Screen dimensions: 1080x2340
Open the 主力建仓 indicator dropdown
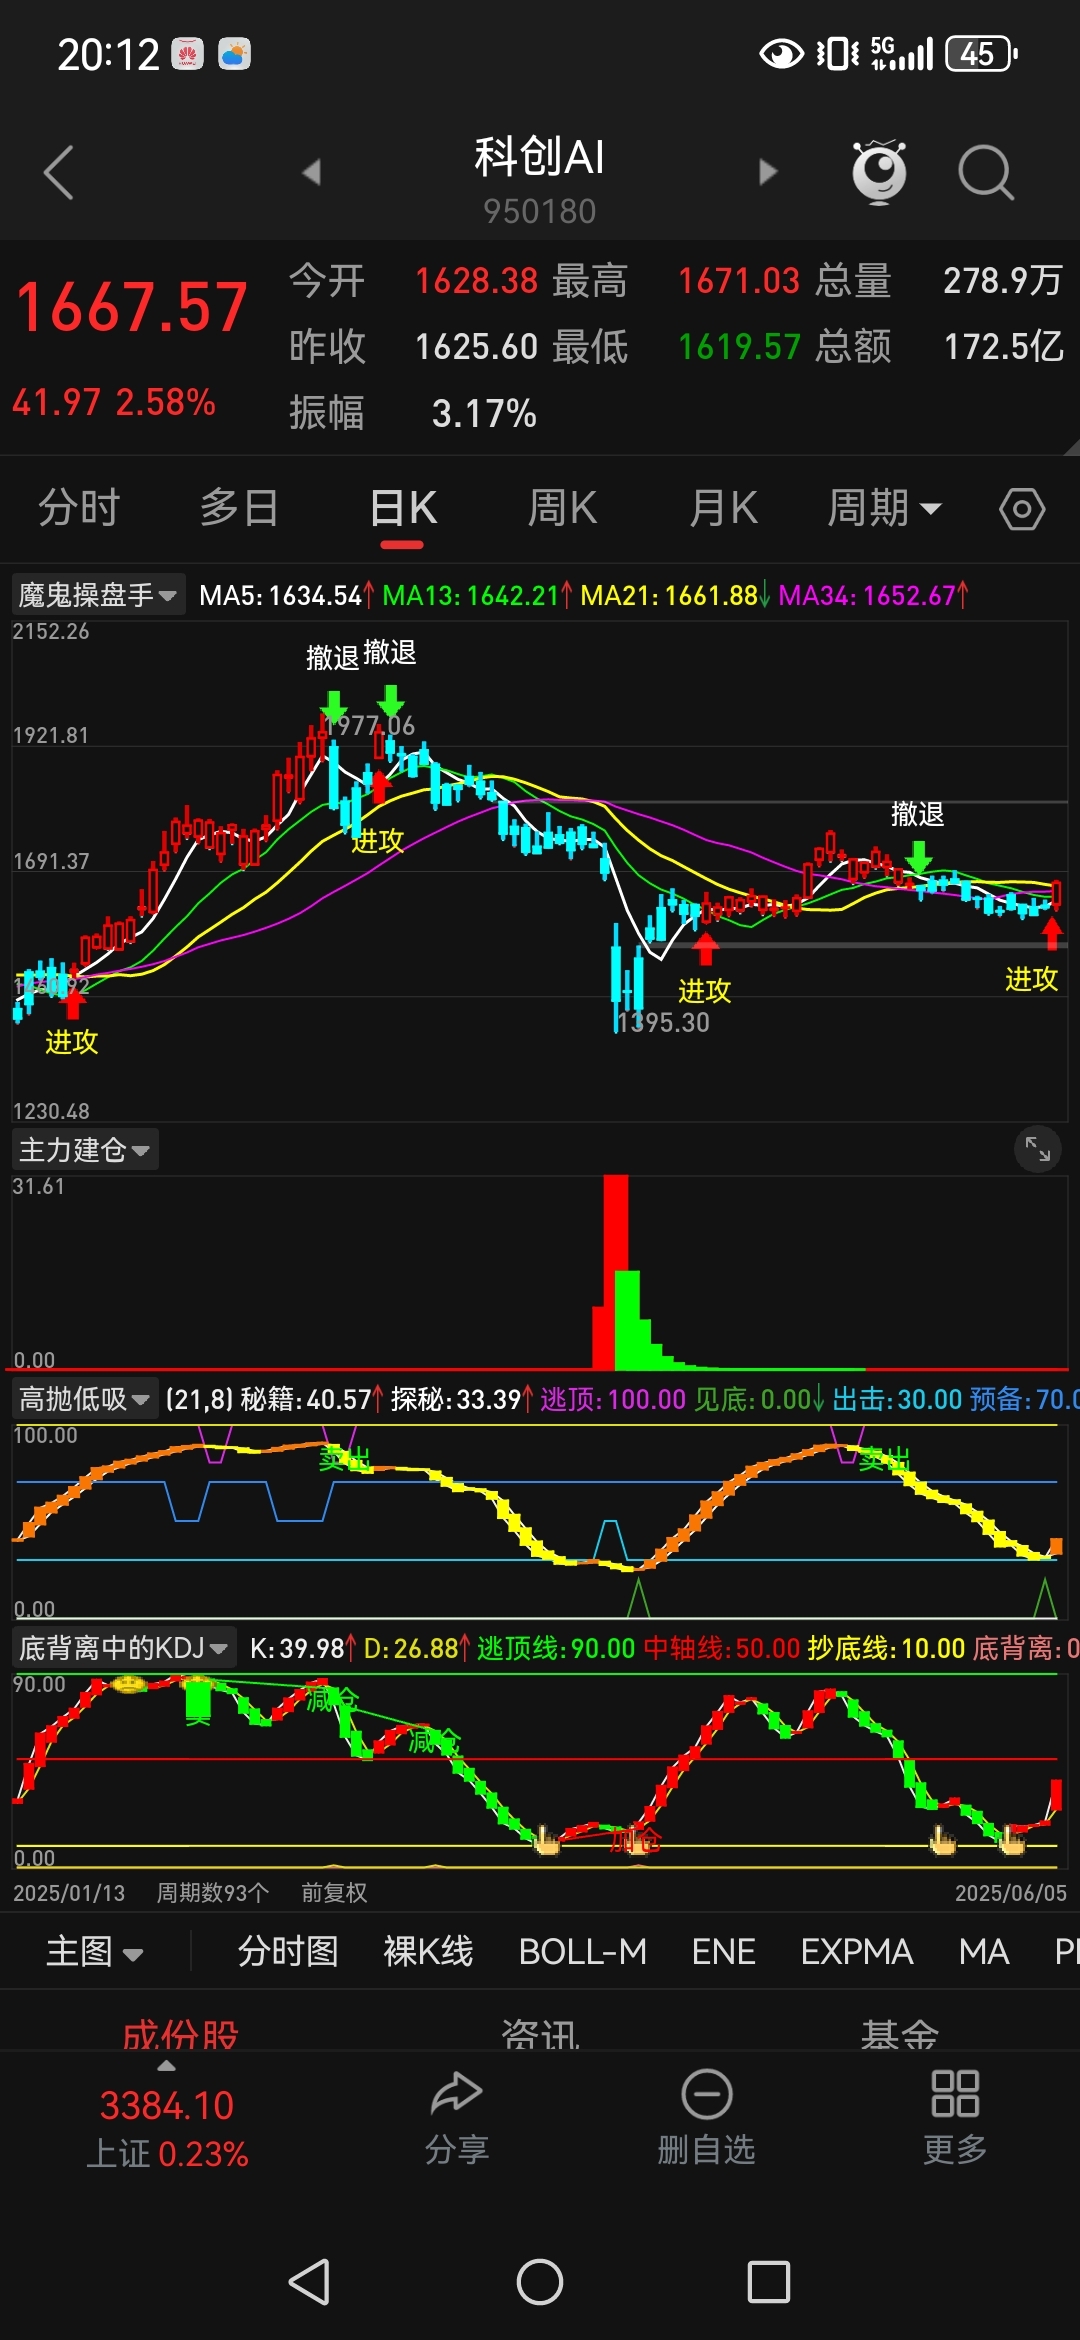click(85, 1150)
